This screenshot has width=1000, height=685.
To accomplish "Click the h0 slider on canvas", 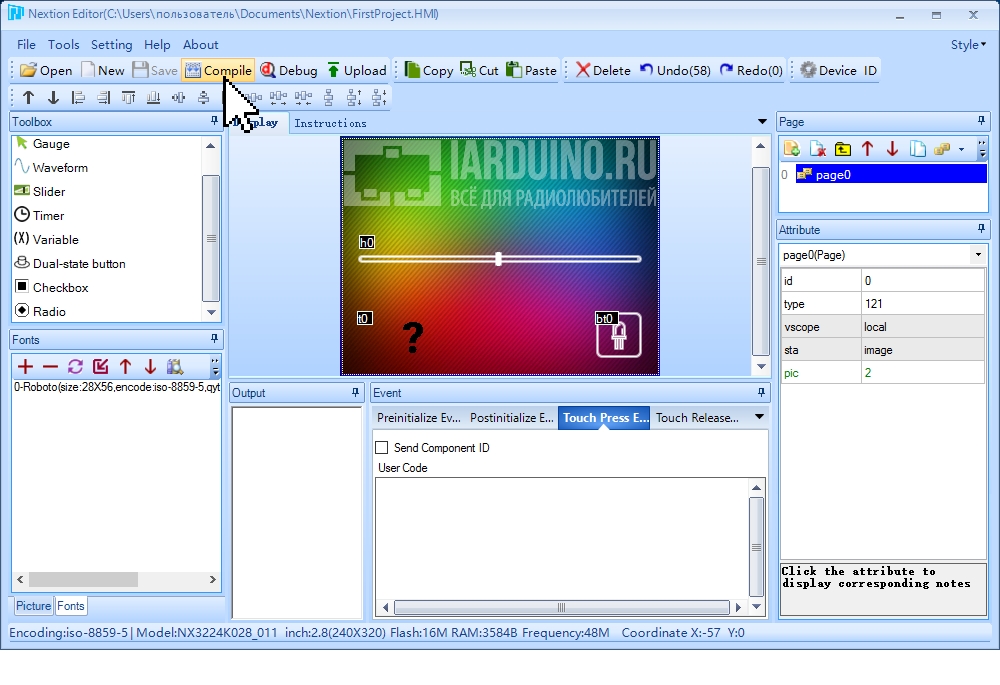I will (x=499, y=258).
